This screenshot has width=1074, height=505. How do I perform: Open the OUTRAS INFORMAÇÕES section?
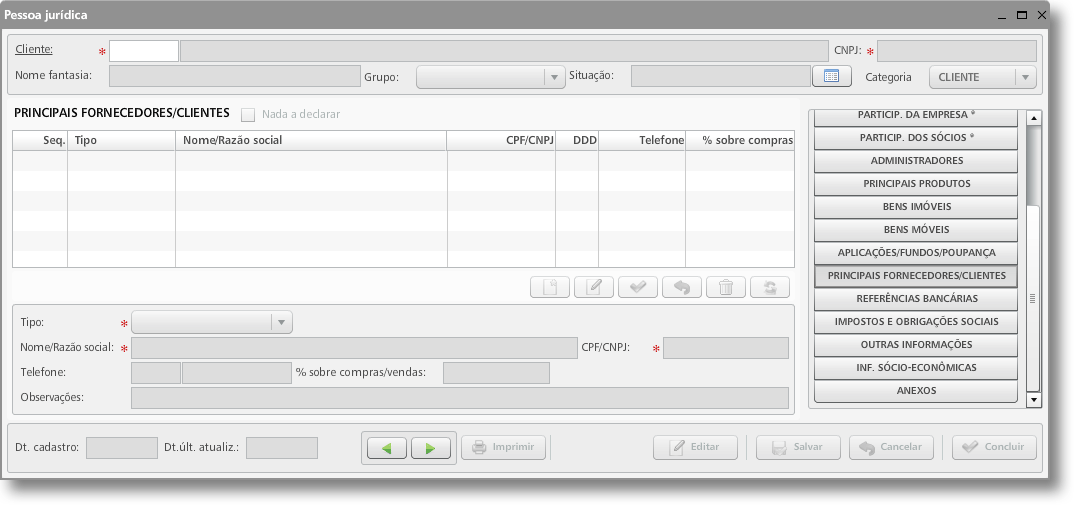[x=916, y=345]
